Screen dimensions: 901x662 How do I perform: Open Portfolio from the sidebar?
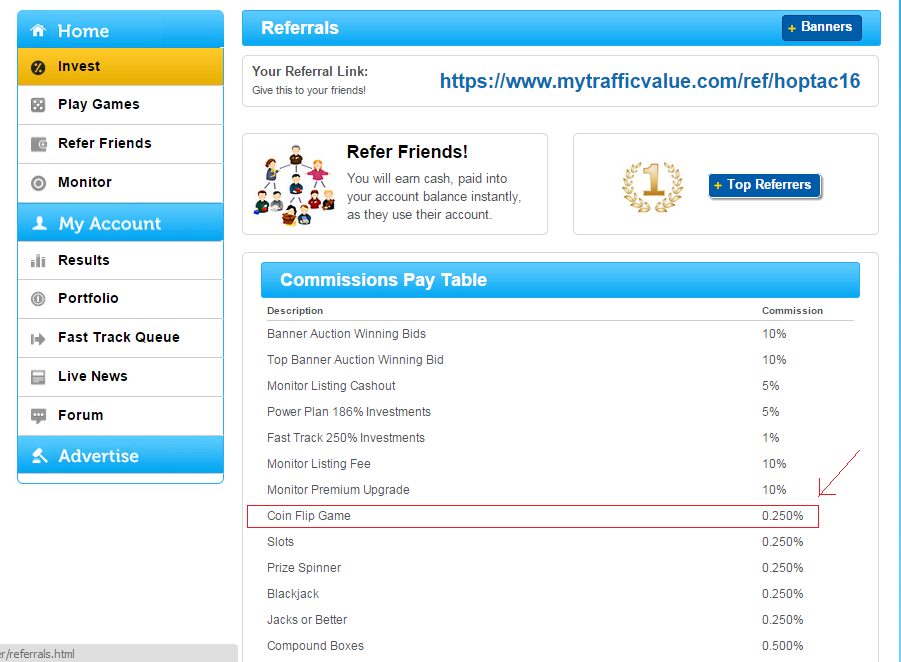[121, 299]
